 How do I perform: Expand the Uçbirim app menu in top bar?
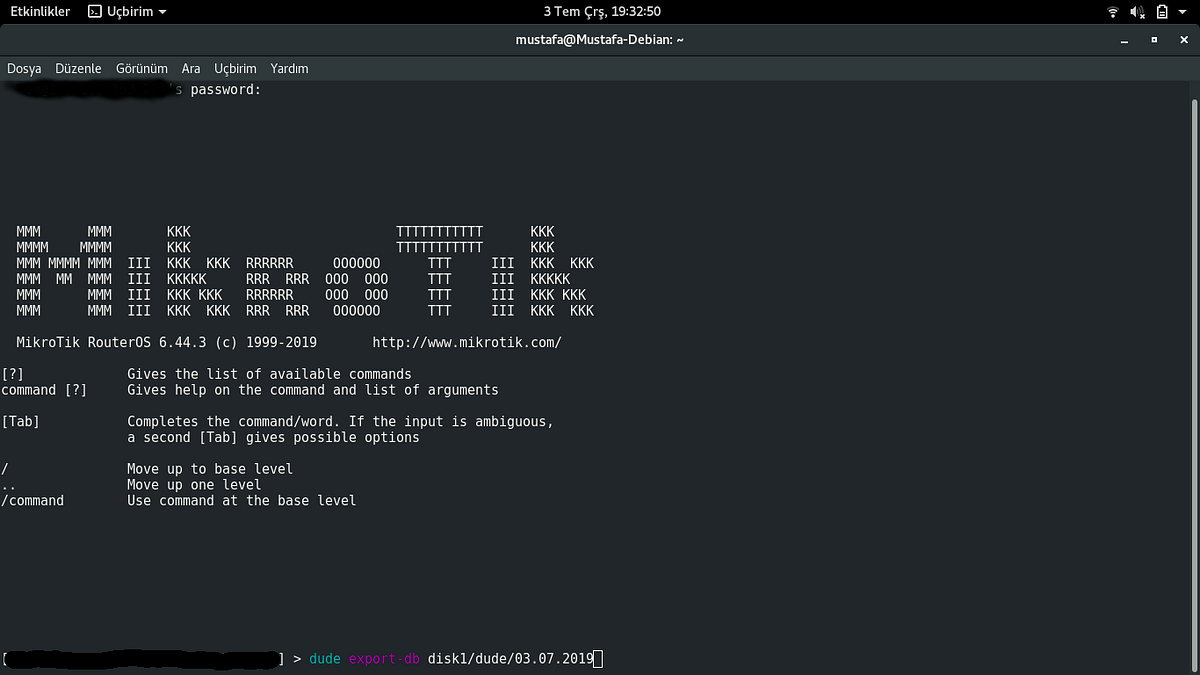(128, 12)
